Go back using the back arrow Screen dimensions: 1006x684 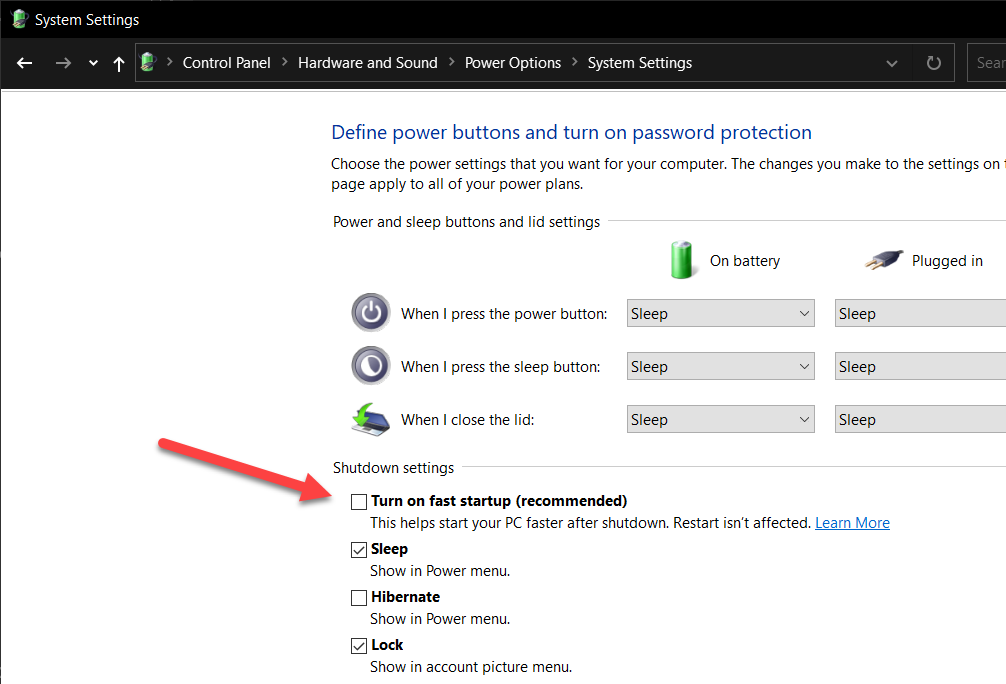pos(24,62)
